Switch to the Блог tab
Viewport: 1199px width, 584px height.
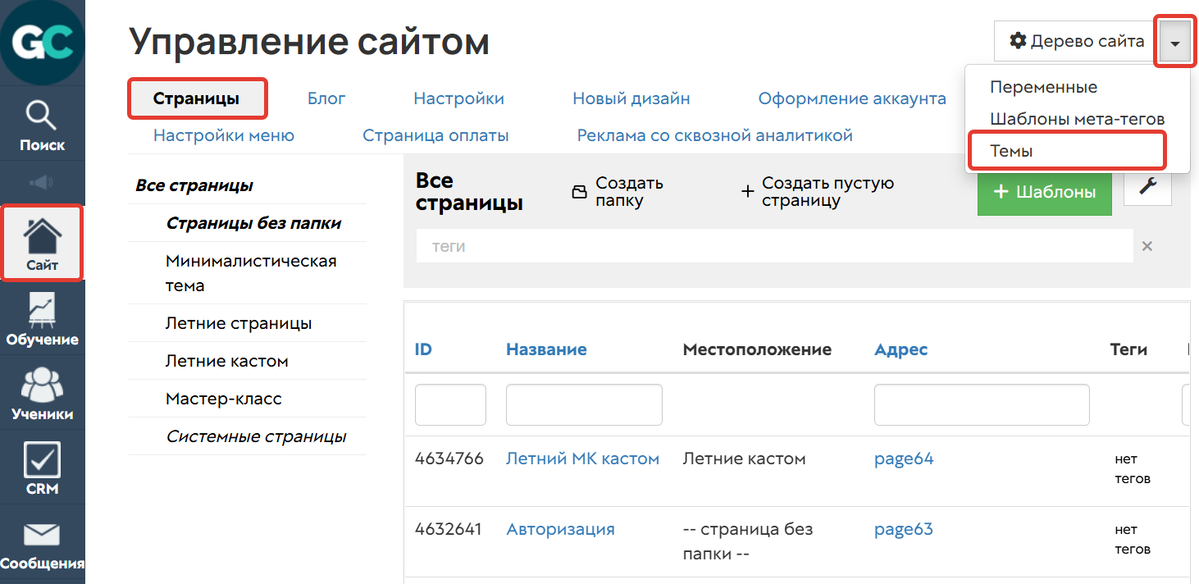[x=327, y=99]
